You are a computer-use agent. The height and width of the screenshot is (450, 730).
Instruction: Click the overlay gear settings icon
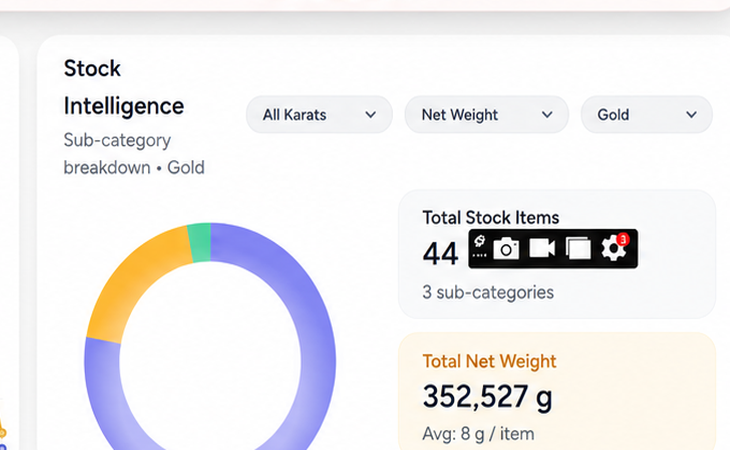point(614,248)
